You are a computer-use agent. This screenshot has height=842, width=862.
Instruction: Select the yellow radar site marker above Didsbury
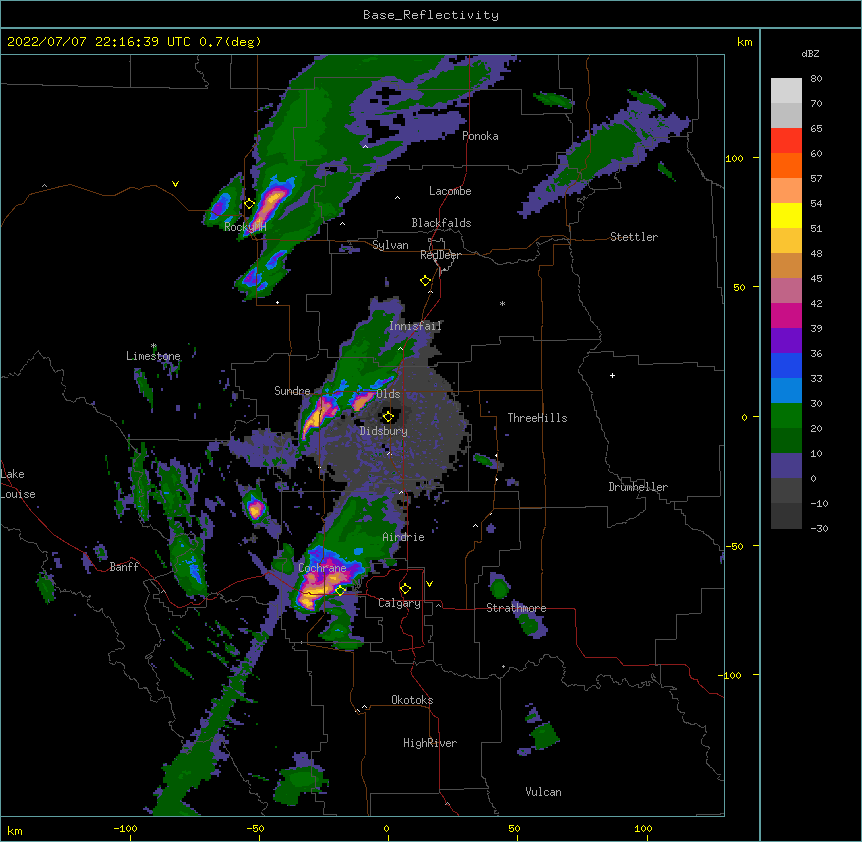point(388,417)
